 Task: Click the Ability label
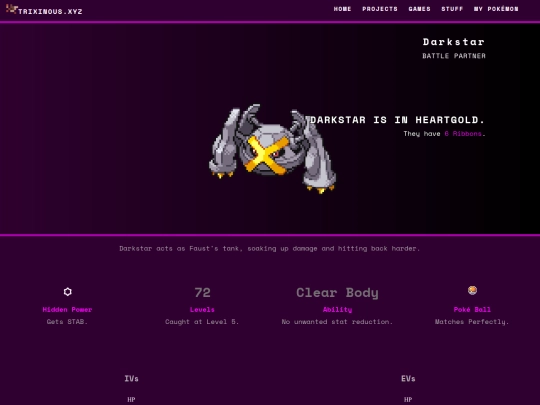(x=337, y=310)
